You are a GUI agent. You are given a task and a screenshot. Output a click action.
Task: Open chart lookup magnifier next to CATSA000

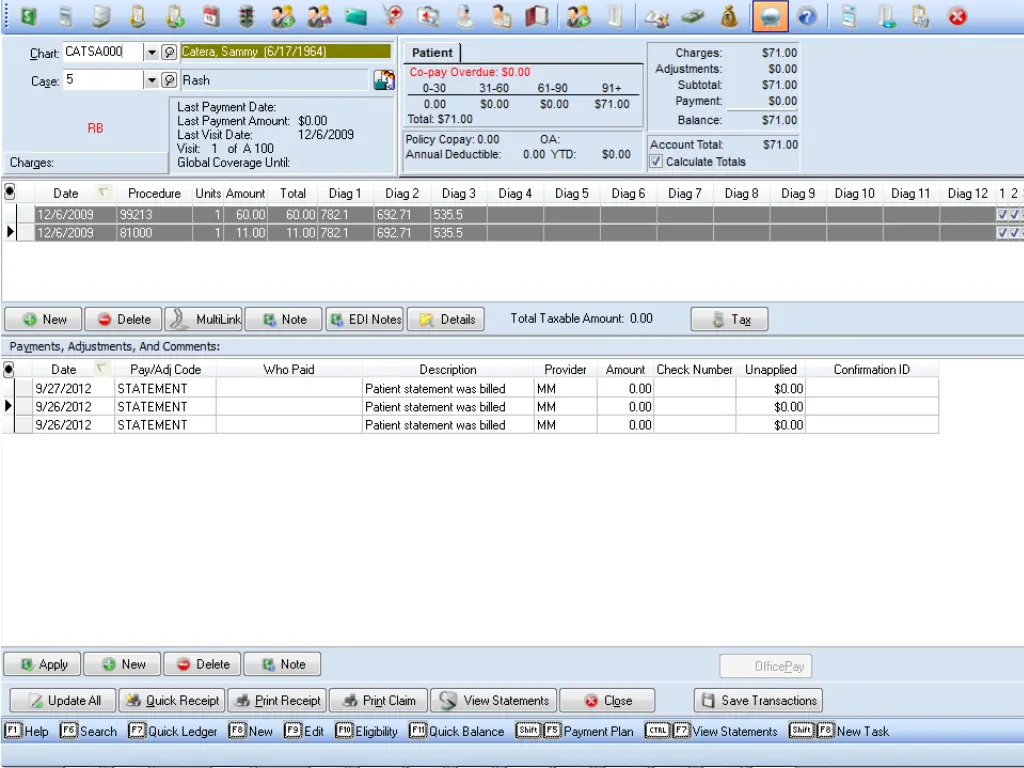pos(169,52)
